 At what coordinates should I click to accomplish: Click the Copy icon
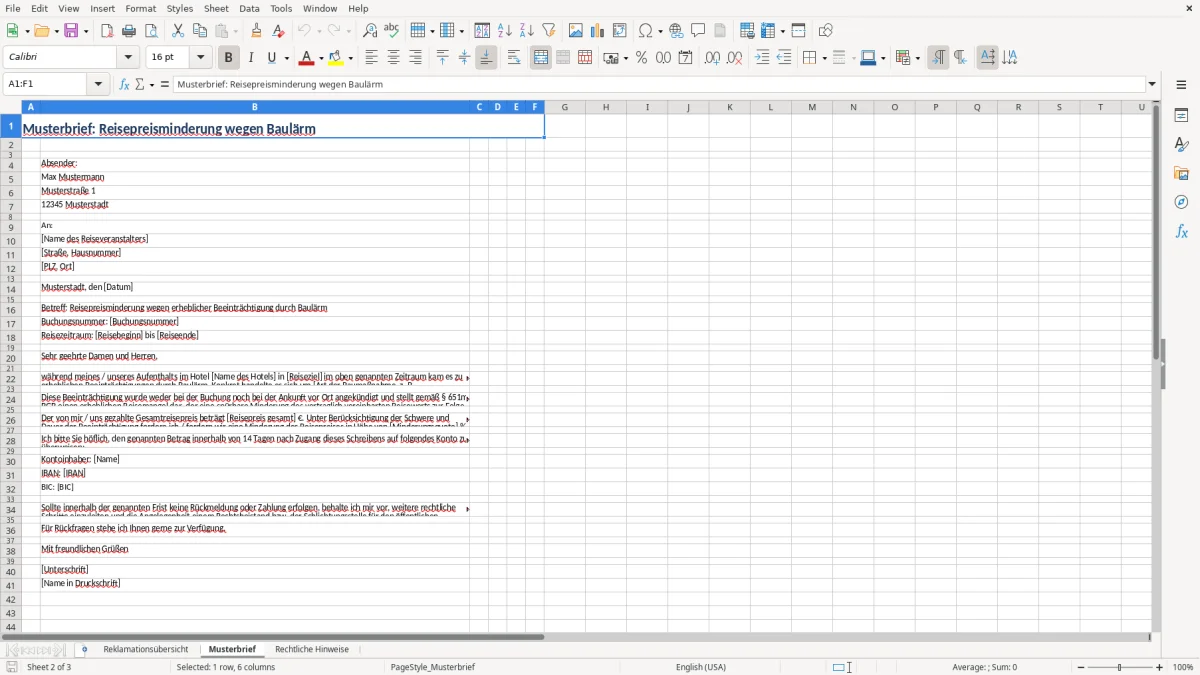point(200,31)
